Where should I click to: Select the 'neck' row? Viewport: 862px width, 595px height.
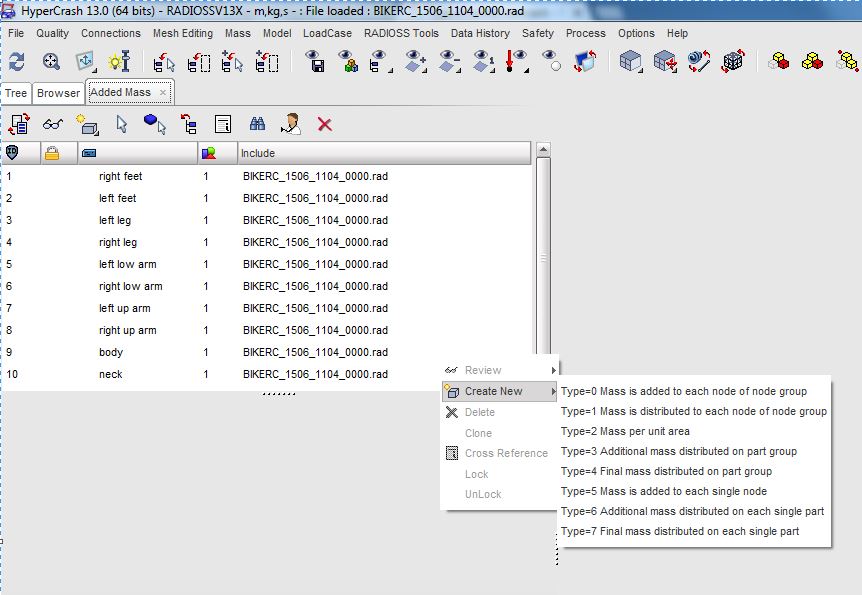[267, 374]
